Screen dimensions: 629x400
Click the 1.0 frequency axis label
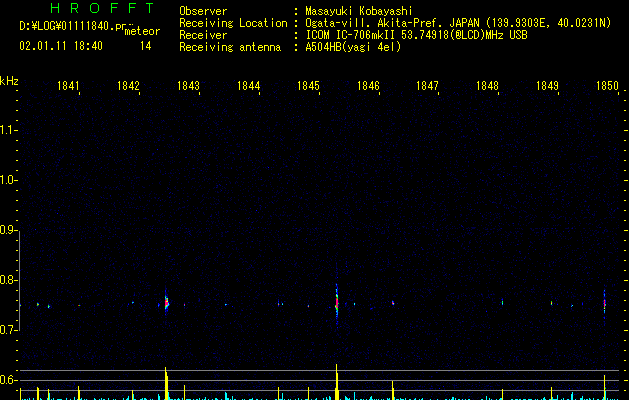(8, 180)
